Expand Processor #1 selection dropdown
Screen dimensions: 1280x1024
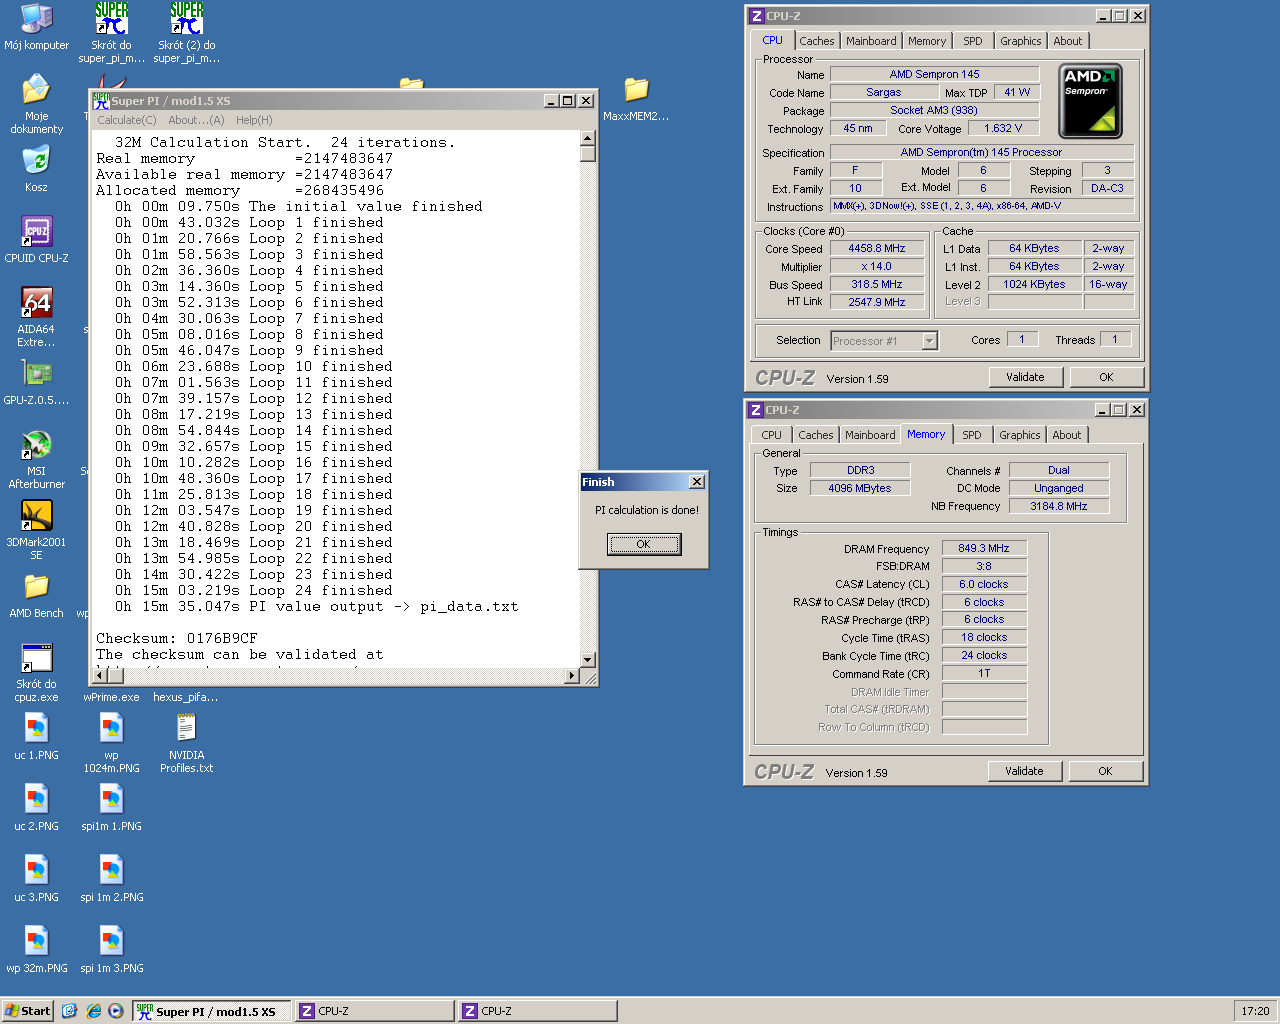point(929,341)
